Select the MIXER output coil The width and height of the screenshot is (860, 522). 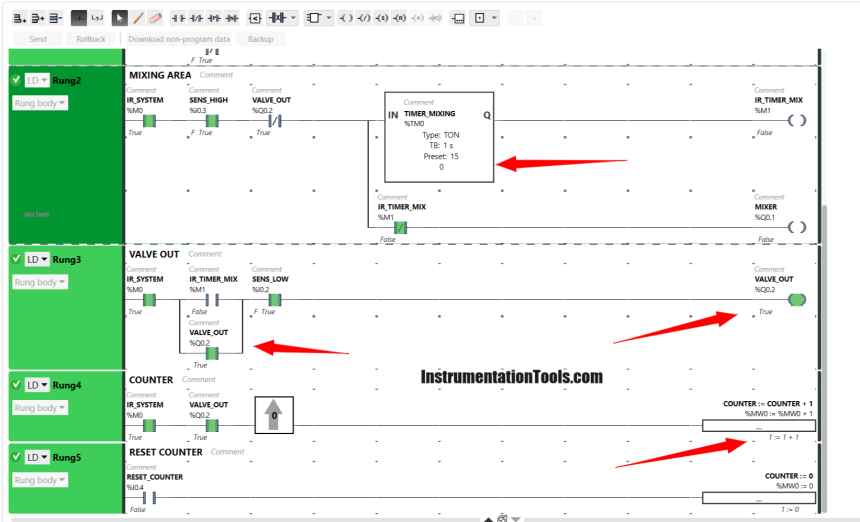[x=796, y=227]
